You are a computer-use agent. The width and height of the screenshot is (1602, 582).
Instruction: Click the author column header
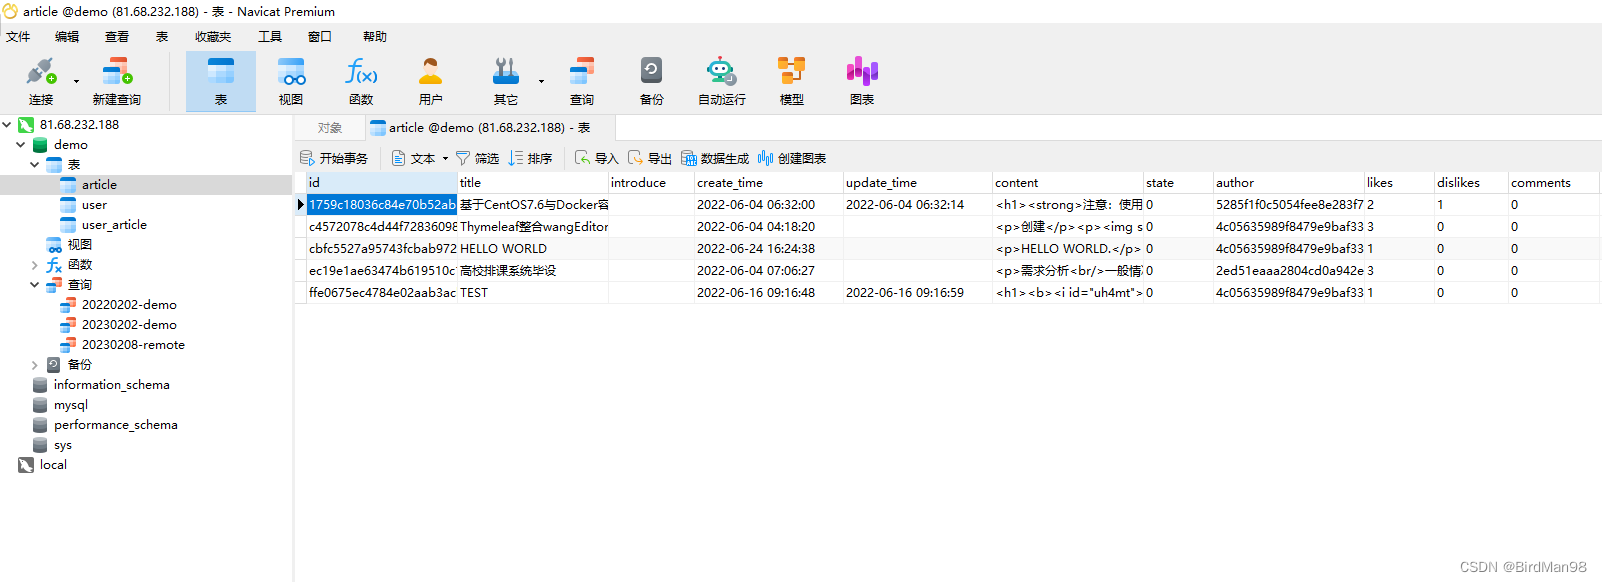1288,183
